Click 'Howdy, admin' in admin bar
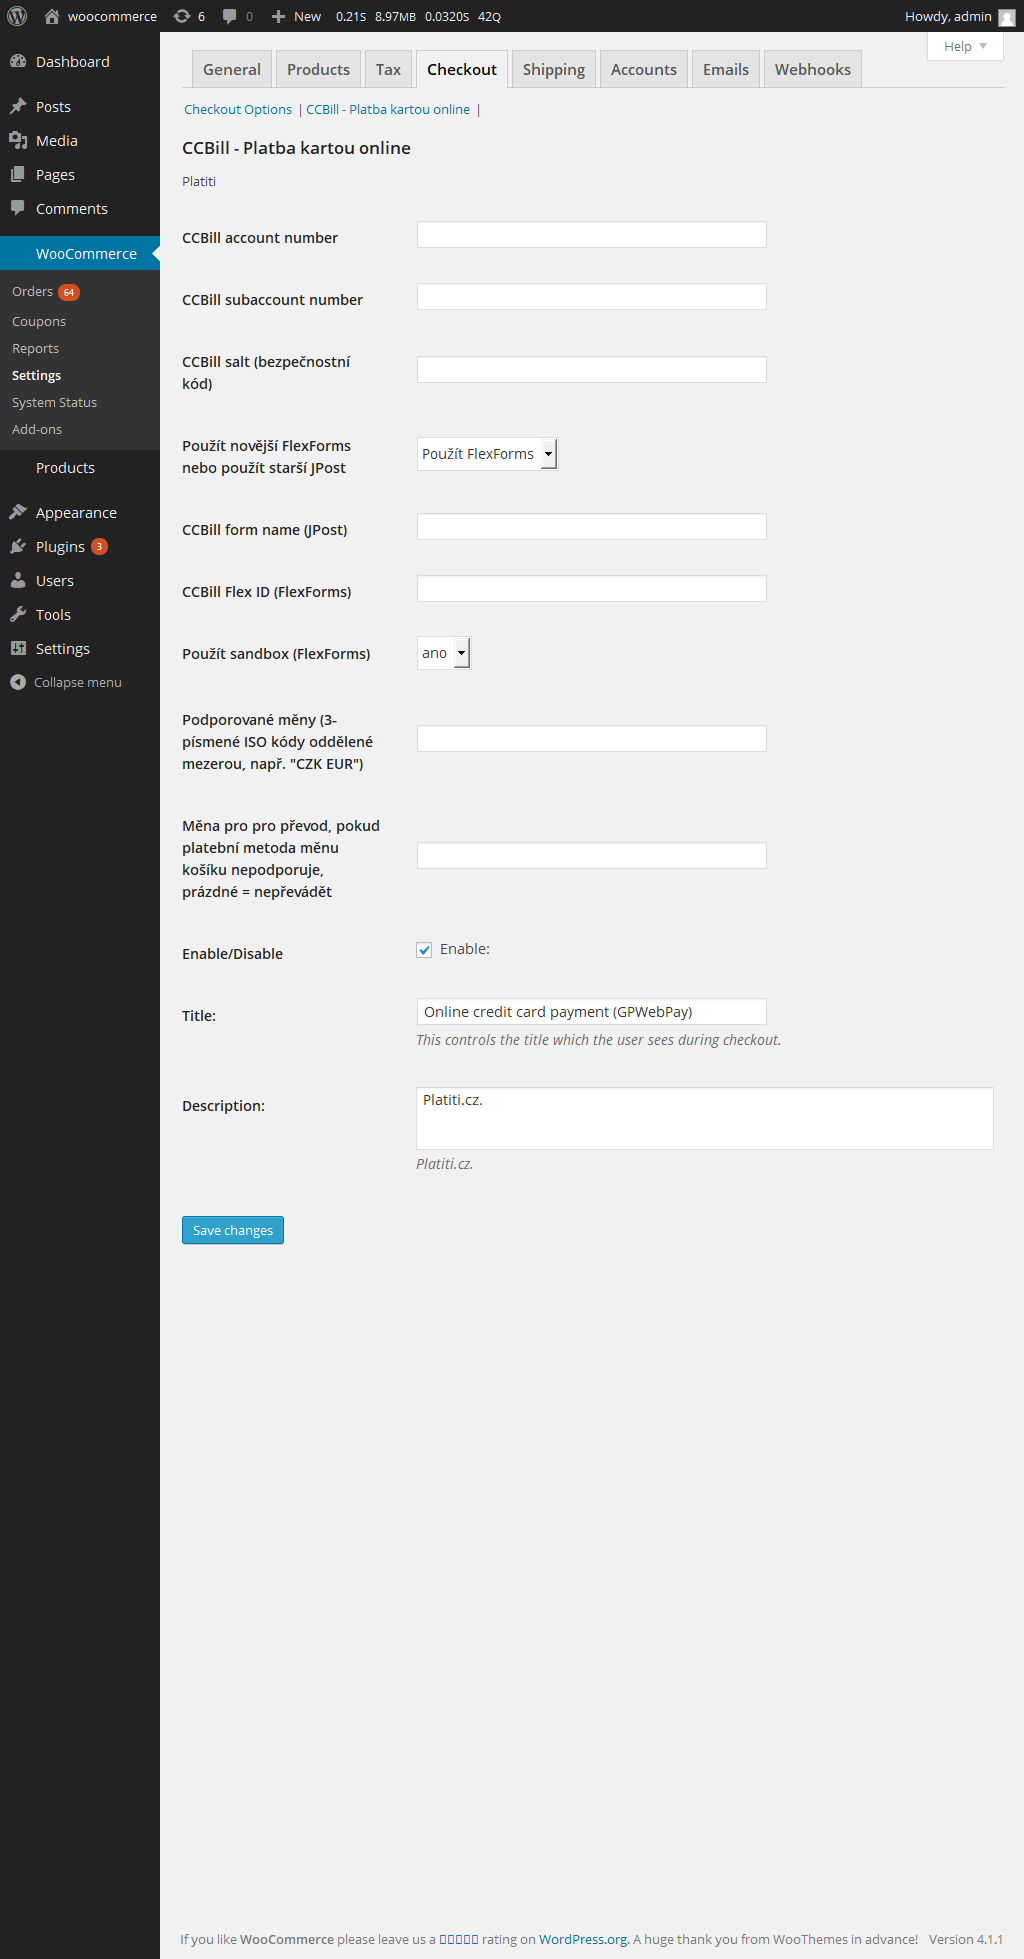This screenshot has height=1959, width=1024. [x=948, y=16]
